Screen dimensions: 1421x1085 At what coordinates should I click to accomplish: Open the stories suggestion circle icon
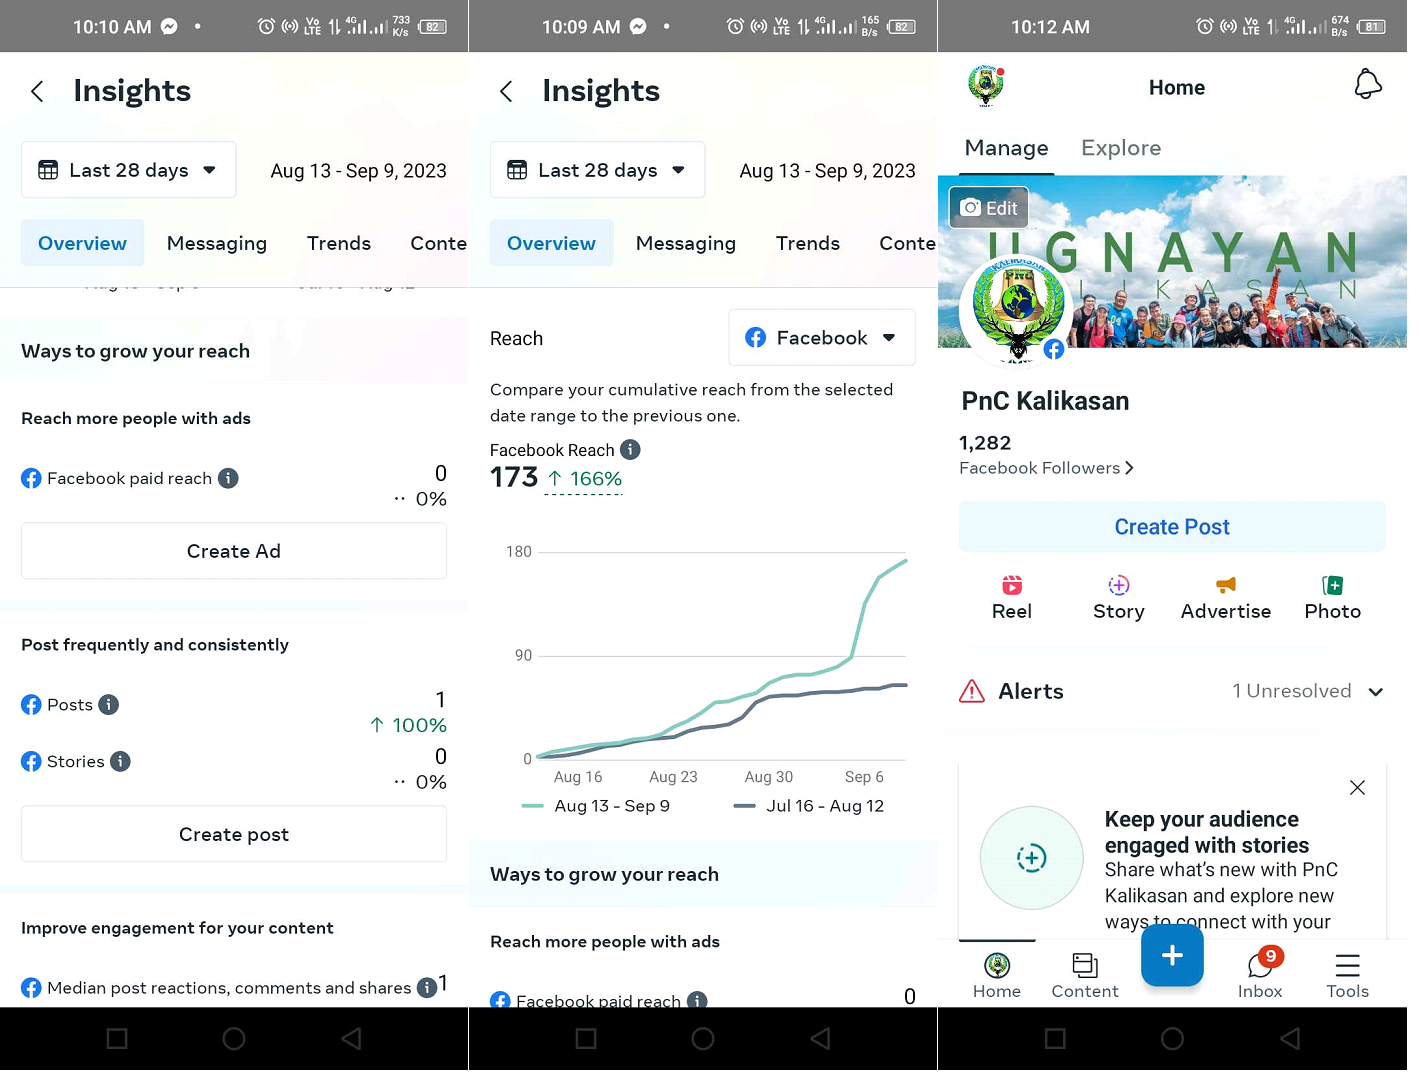(x=1031, y=858)
